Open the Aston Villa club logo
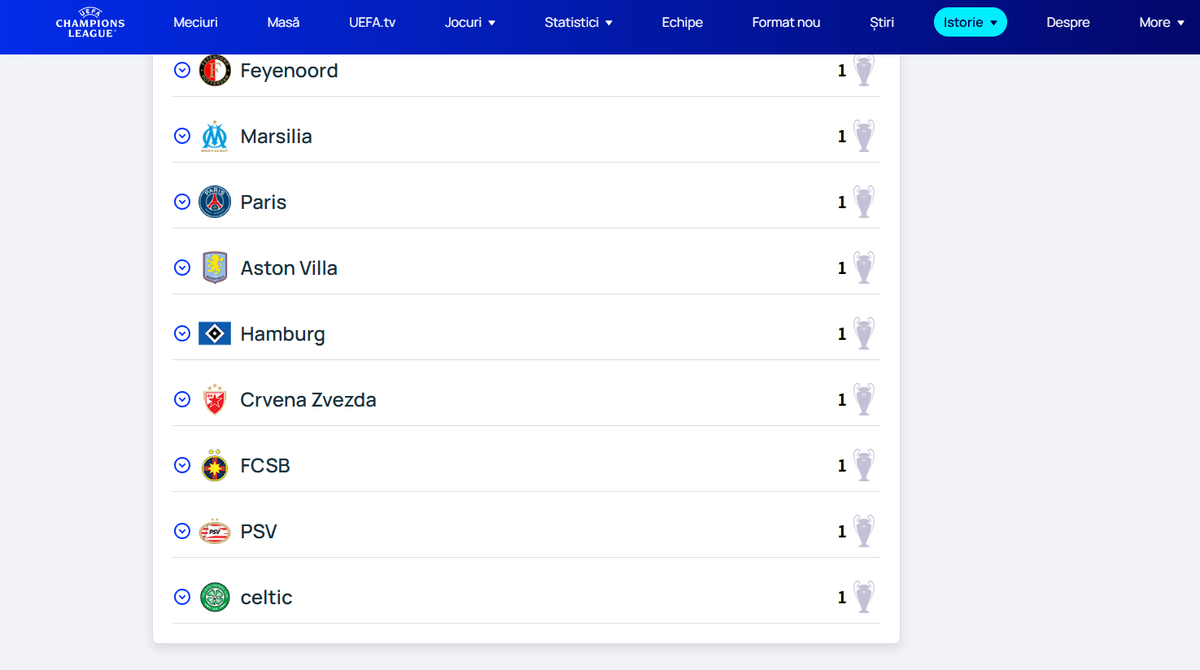1200x670 pixels. pyautogui.click(x=214, y=267)
